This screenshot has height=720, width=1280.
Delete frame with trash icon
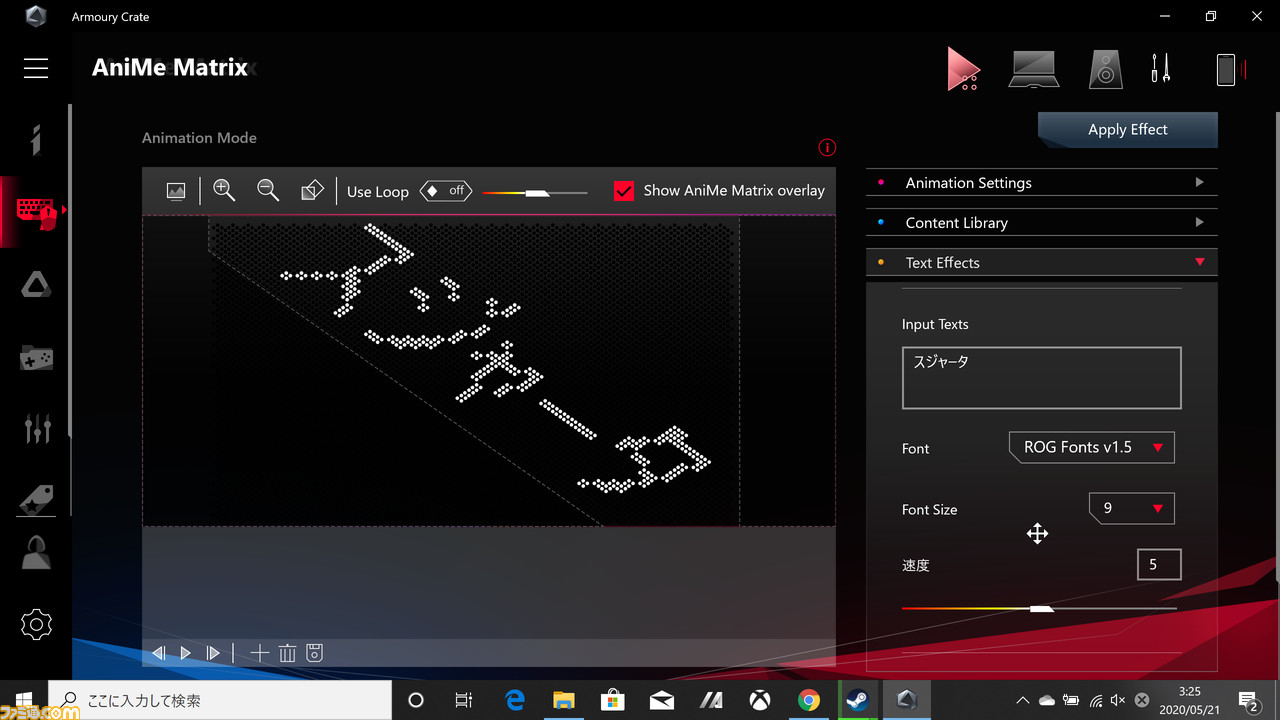coord(287,653)
